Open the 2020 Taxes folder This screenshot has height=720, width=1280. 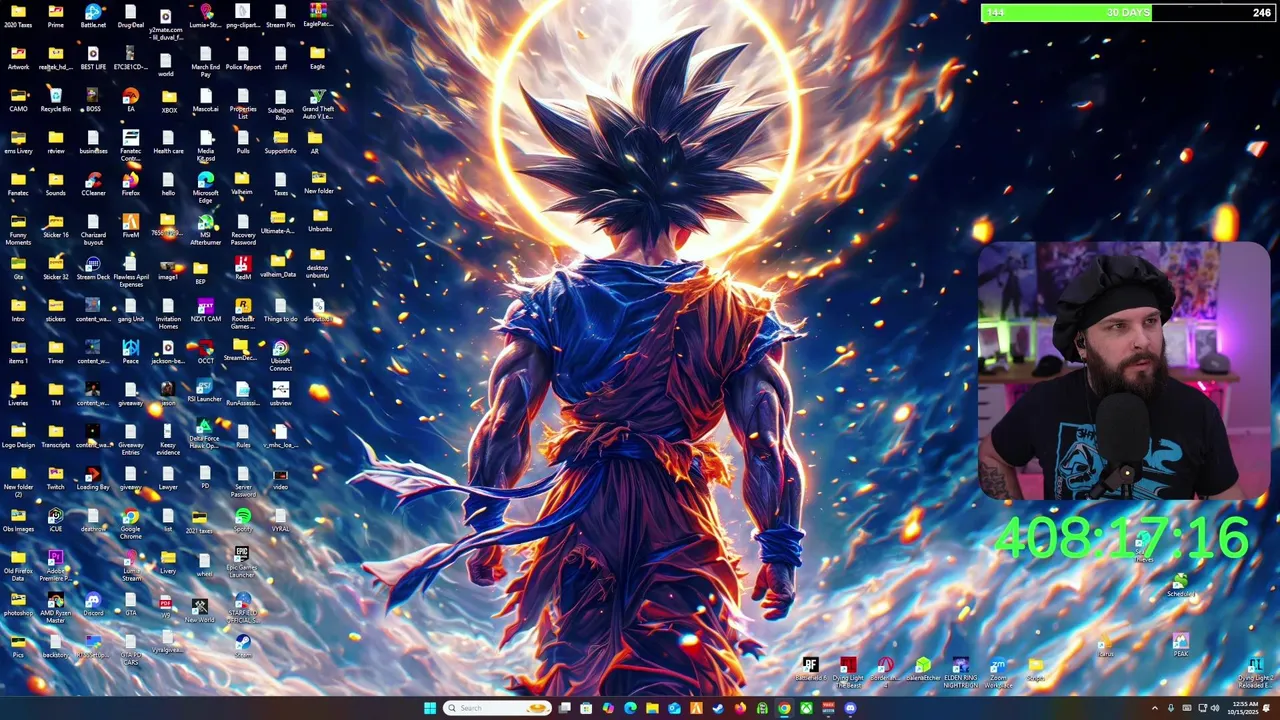[x=18, y=14]
